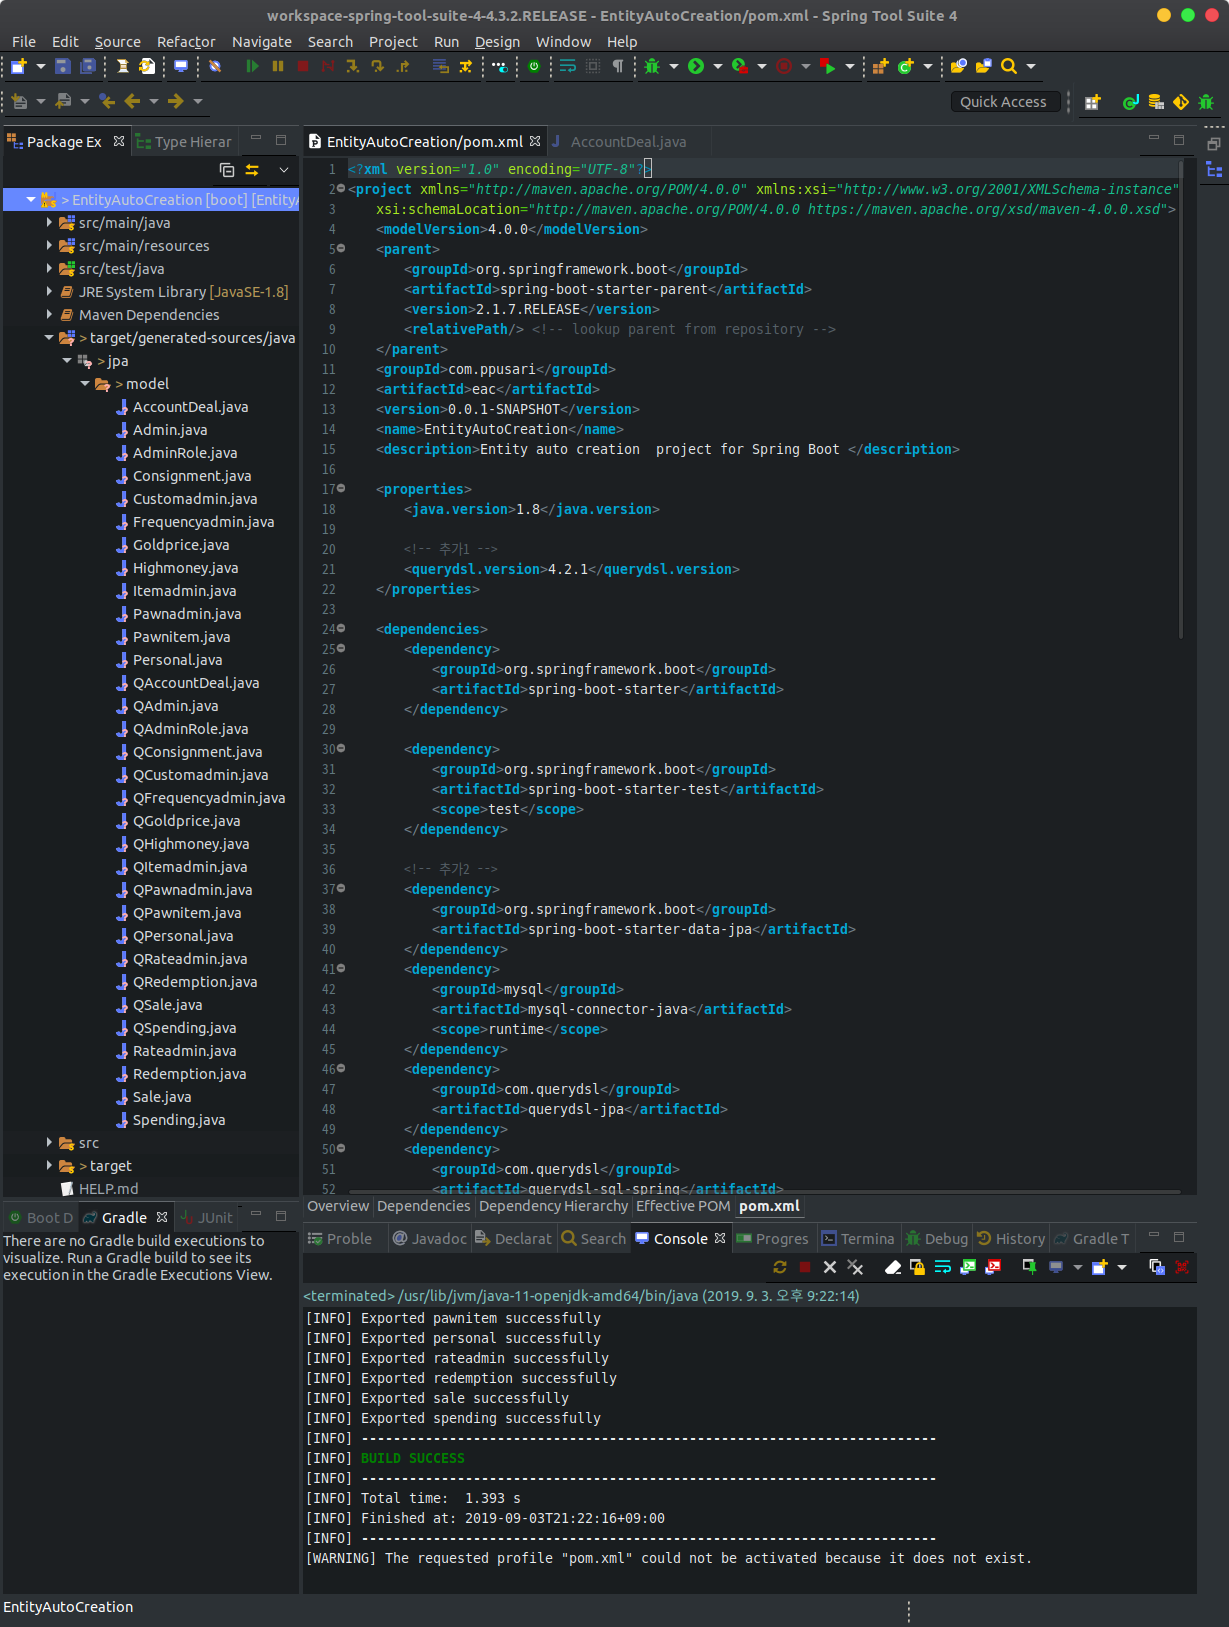Open Package Explorer View Menu dropdown
The height and width of the screenshot is (1627, 1229).
284,170
